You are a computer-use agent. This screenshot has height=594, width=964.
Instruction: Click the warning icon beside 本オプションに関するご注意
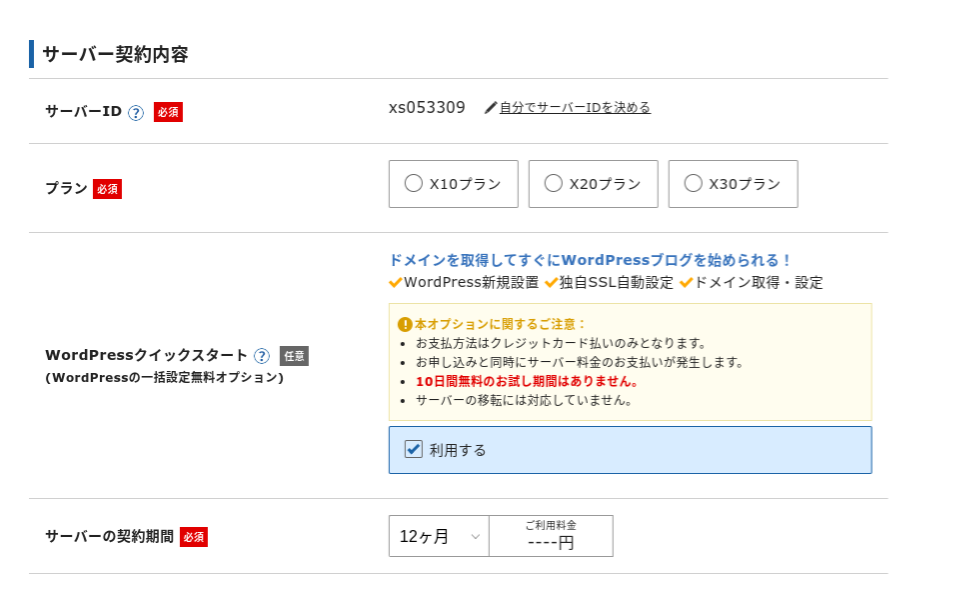pos(405,324)
